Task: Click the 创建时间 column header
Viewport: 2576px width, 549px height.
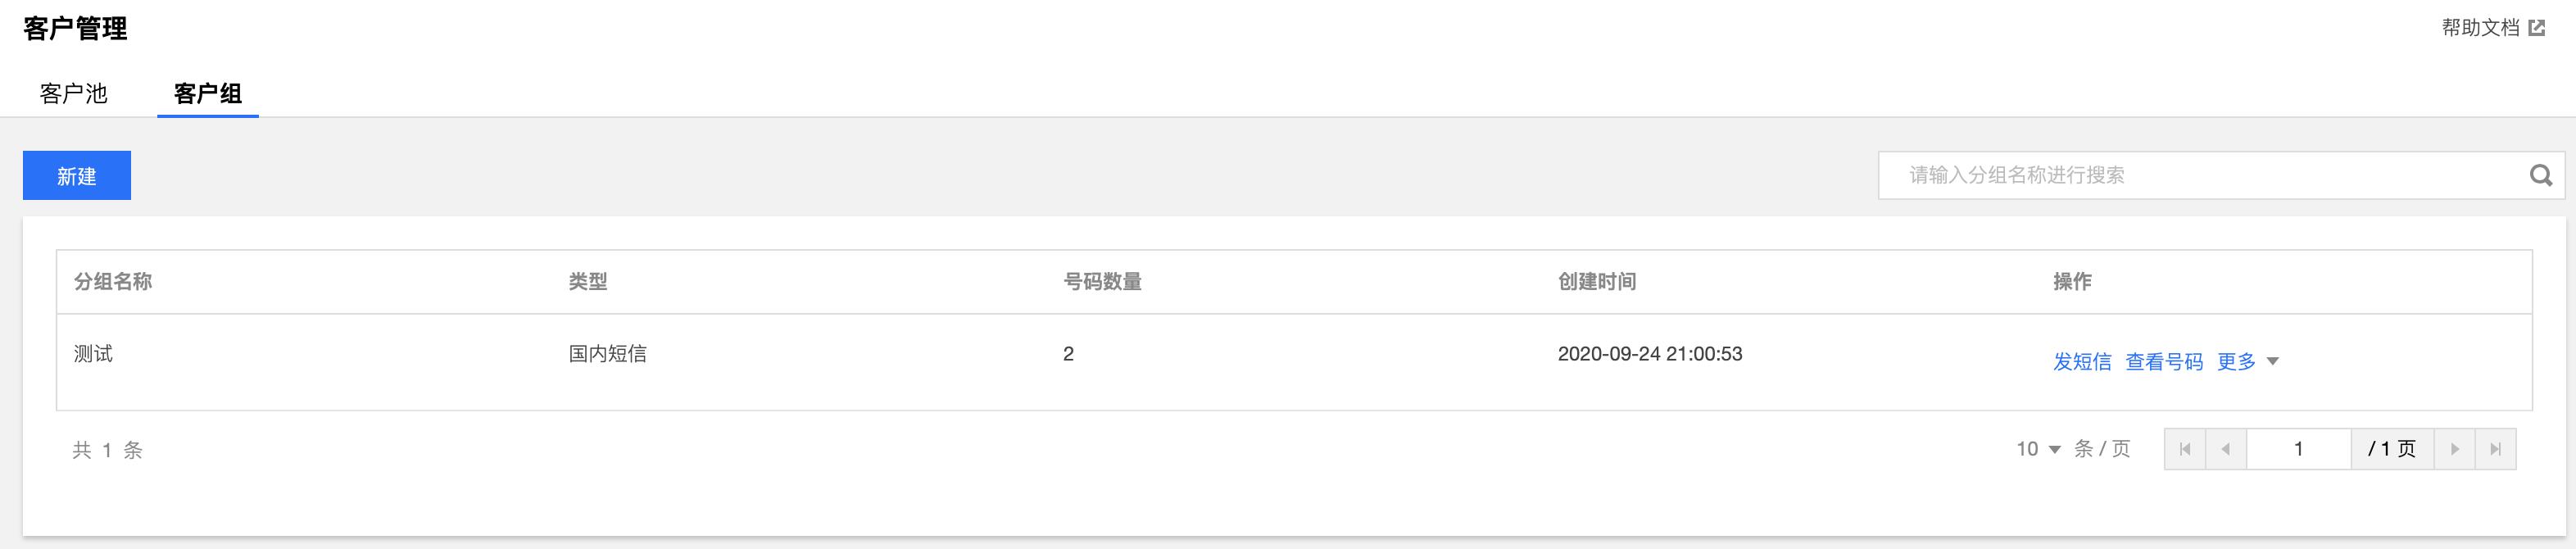Action: coord(1597,282)
